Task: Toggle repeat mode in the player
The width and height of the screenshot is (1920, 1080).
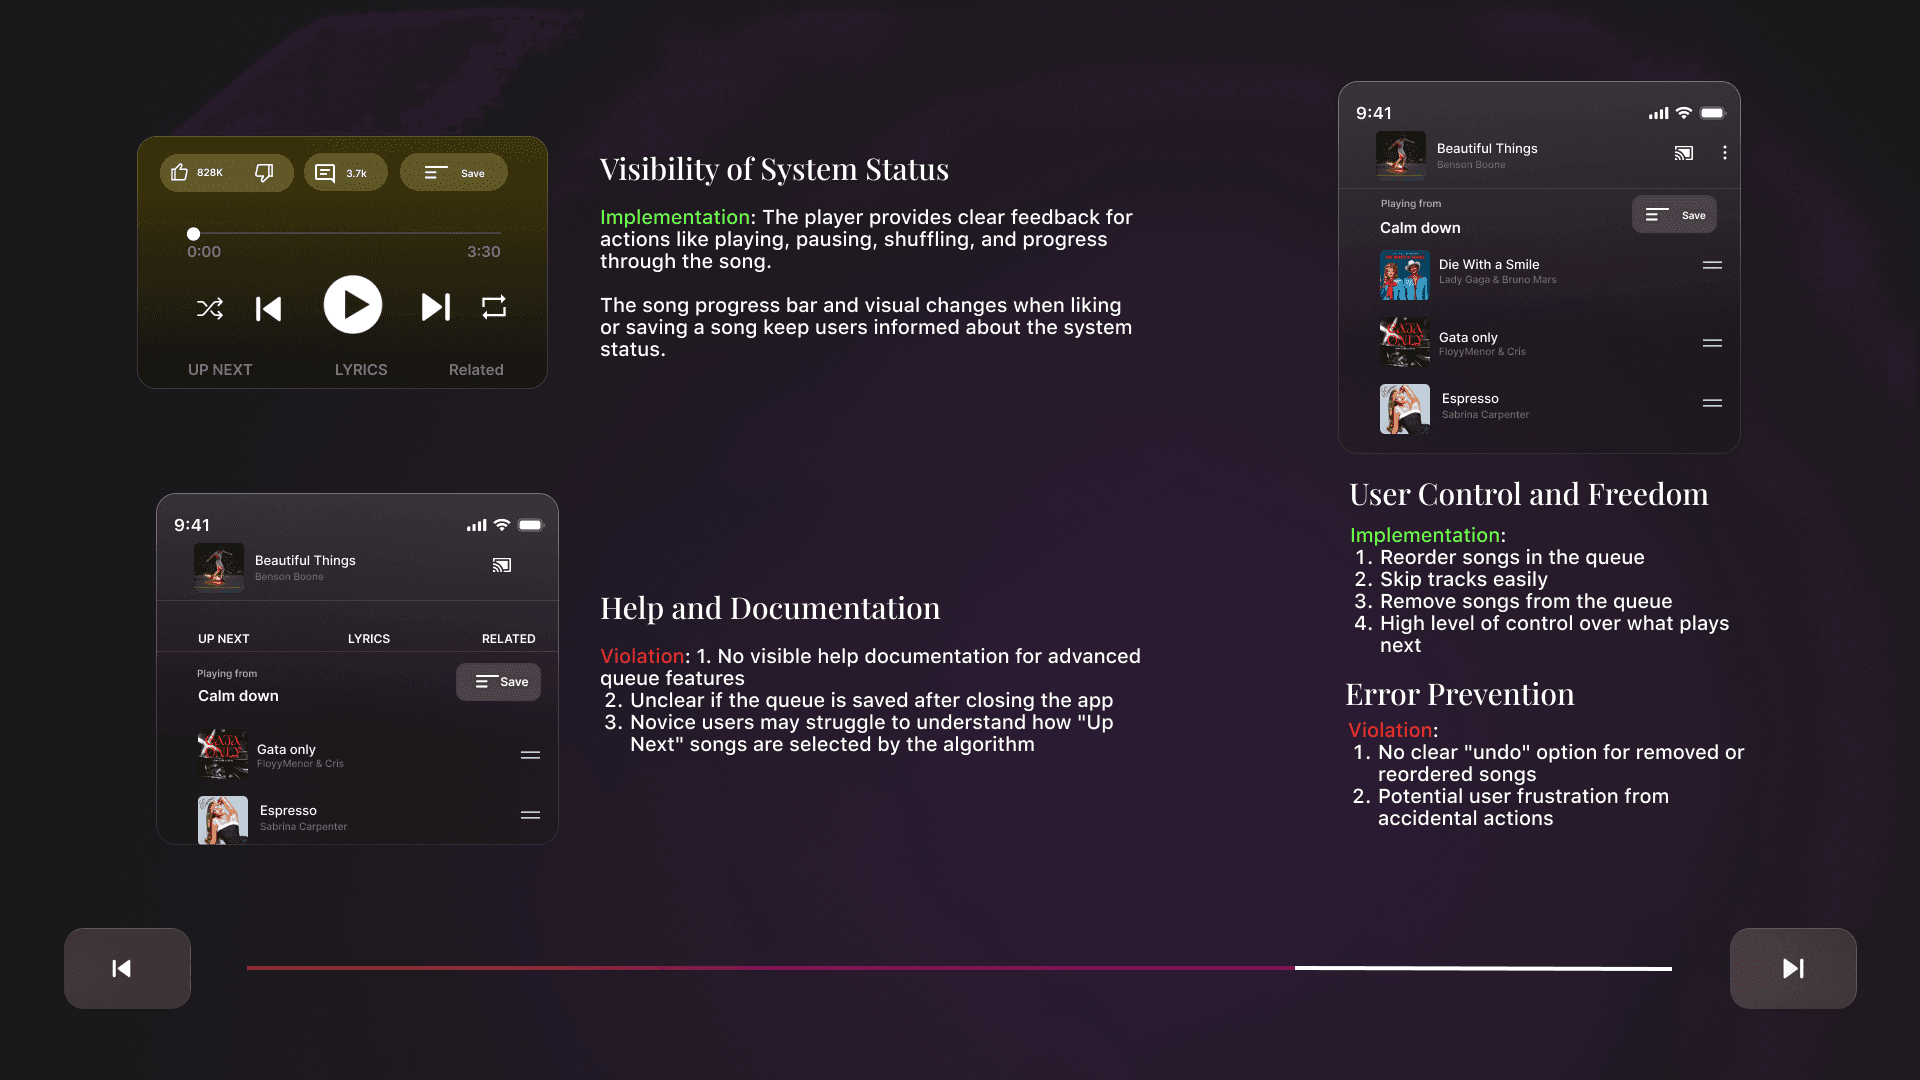Action: (494, 307)
